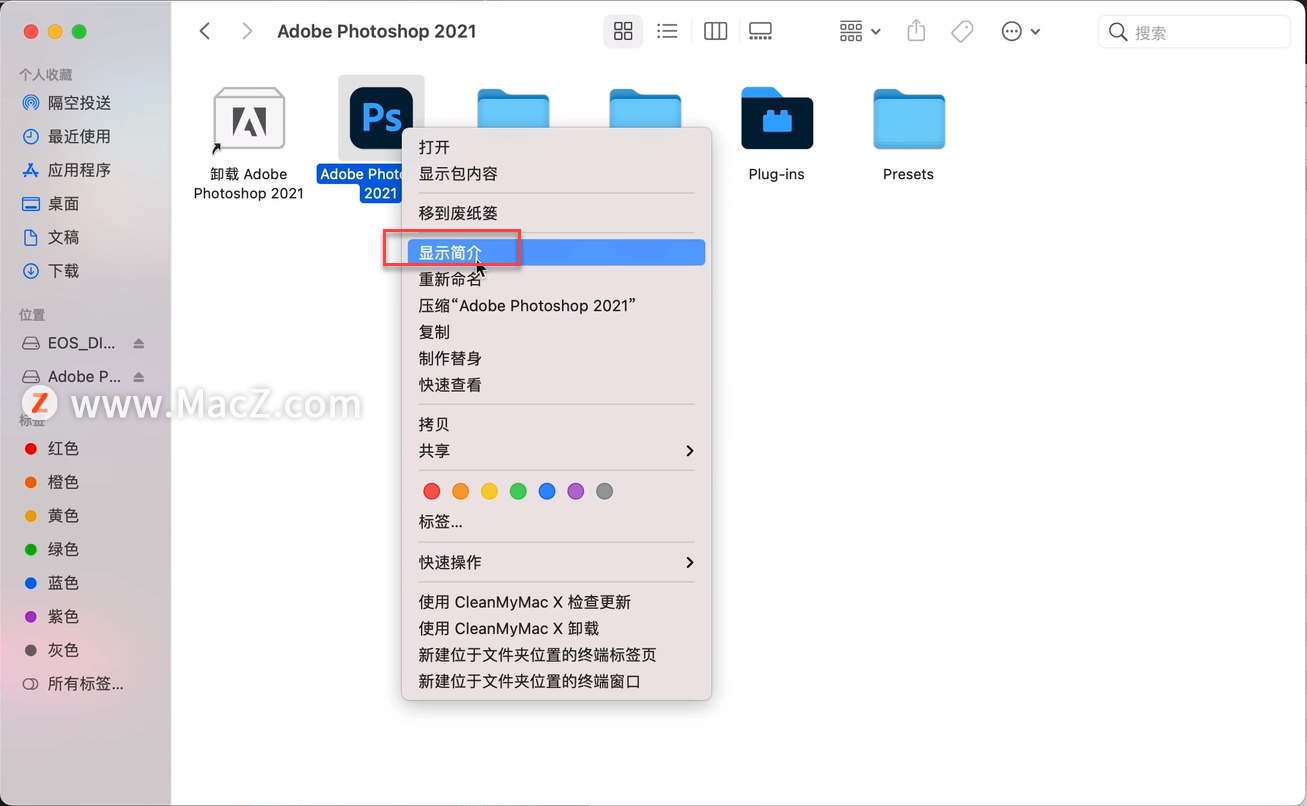
Task: Choose 压缩"Adobe Photoshop 2021" menu item
Action: pyautogui.click(x=556, y=305)
